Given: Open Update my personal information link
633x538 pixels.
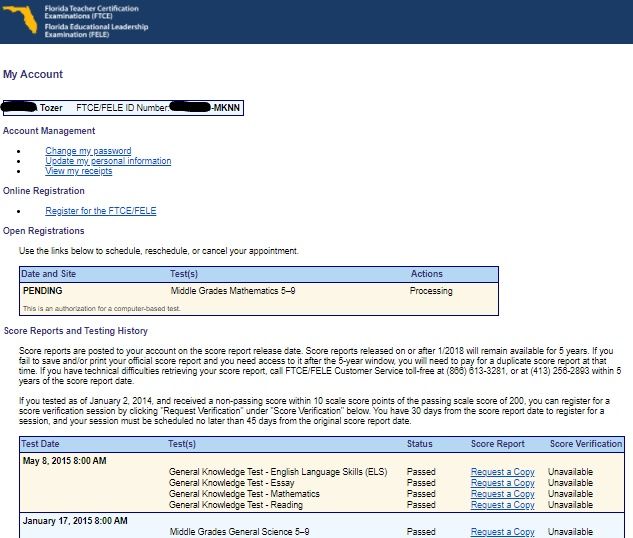Looking at the screenshot, I should [108, 161].
